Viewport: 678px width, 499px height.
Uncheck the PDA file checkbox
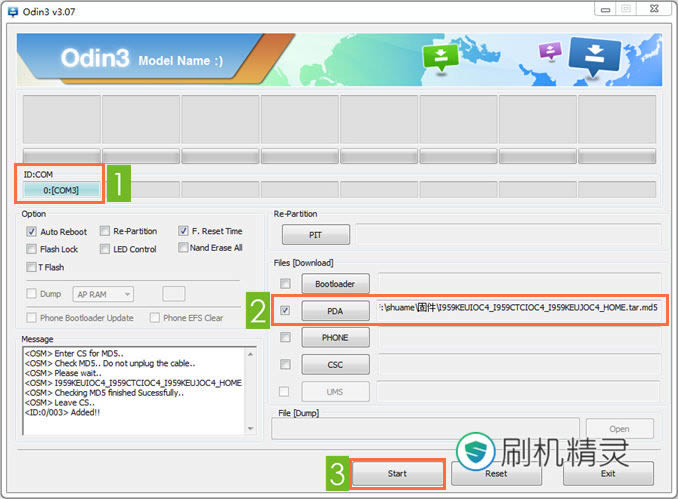pyautogui.click(x=286, y=311)
